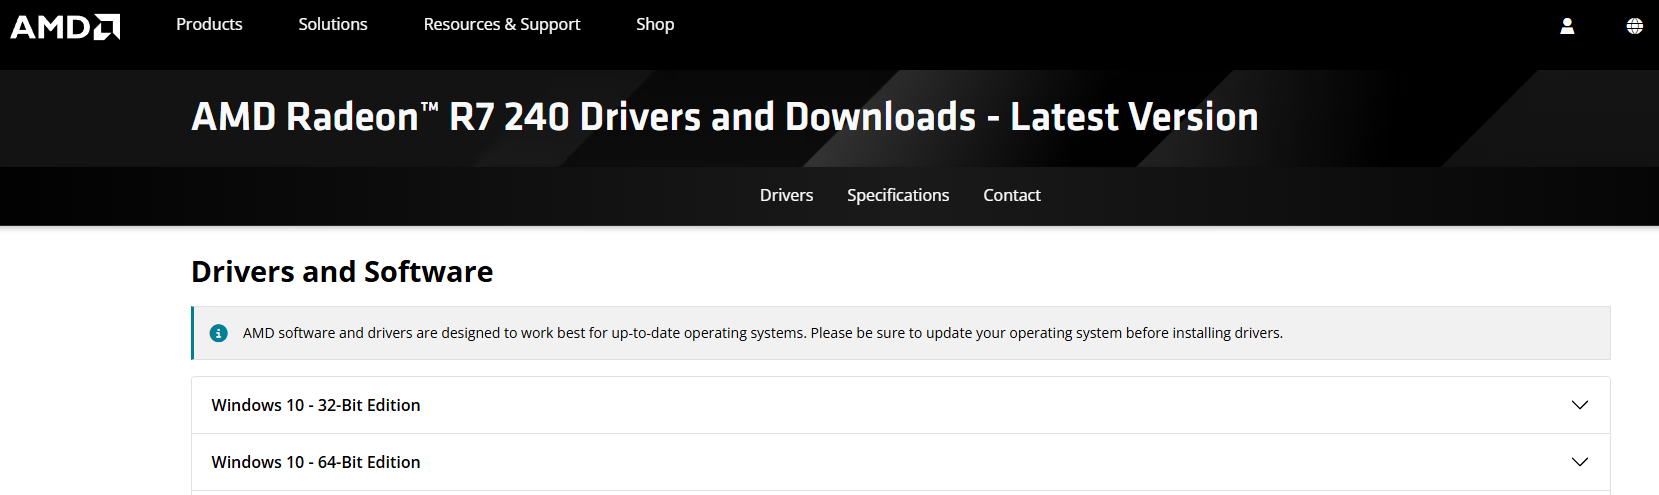Click the AMD Radeon R7 240 page title
The width and height of the screenshot is (1659, 495).
pyautogui.click(x=725, y=117)
